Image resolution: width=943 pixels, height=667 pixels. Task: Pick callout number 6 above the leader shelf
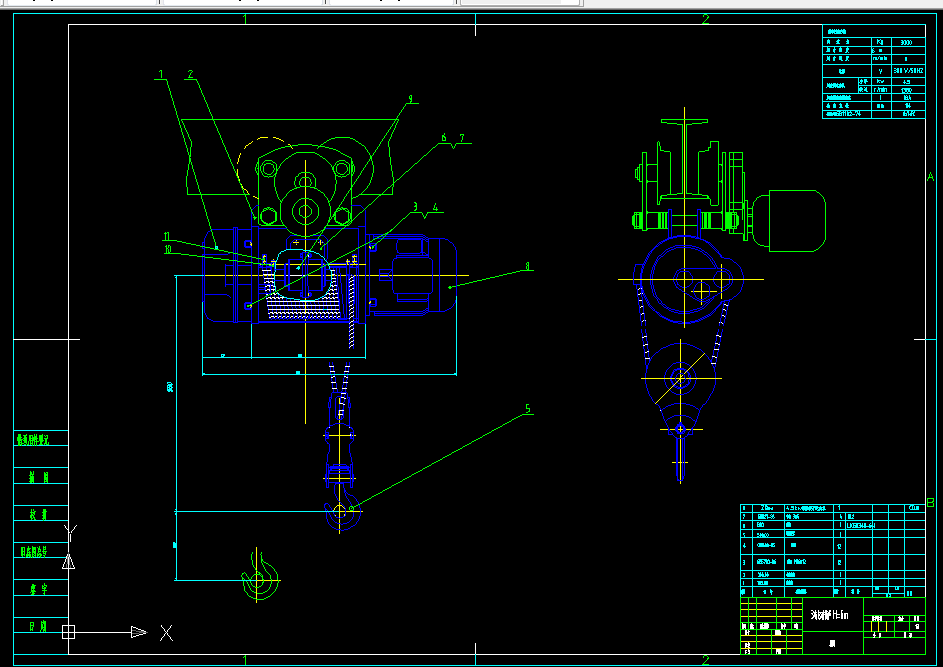tap(444, 138)
